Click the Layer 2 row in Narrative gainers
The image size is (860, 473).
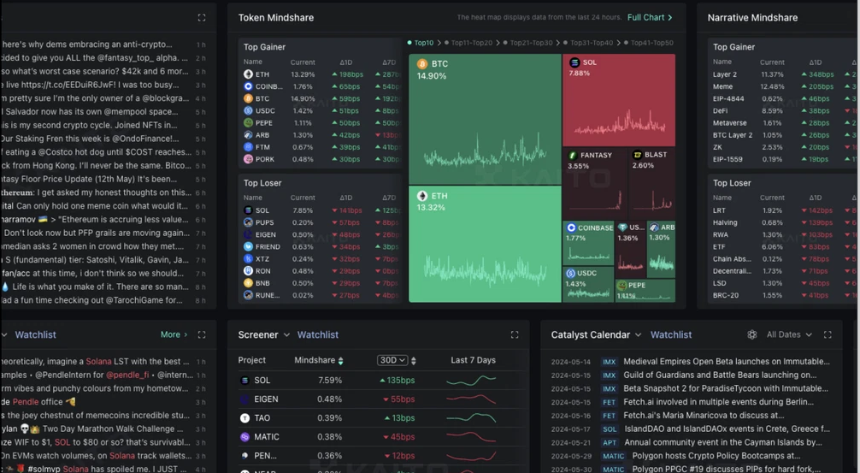[x=782, y=74]
